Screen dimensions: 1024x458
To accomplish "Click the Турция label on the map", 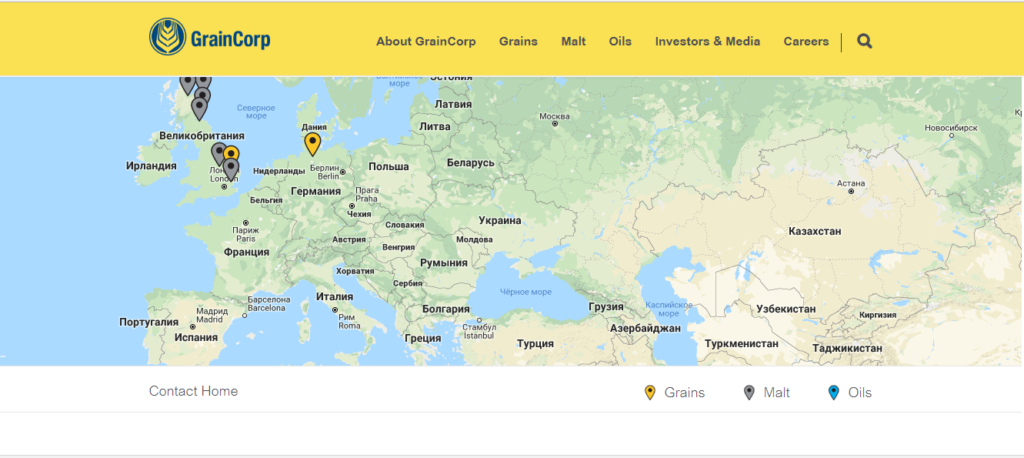I will (536, 344).
